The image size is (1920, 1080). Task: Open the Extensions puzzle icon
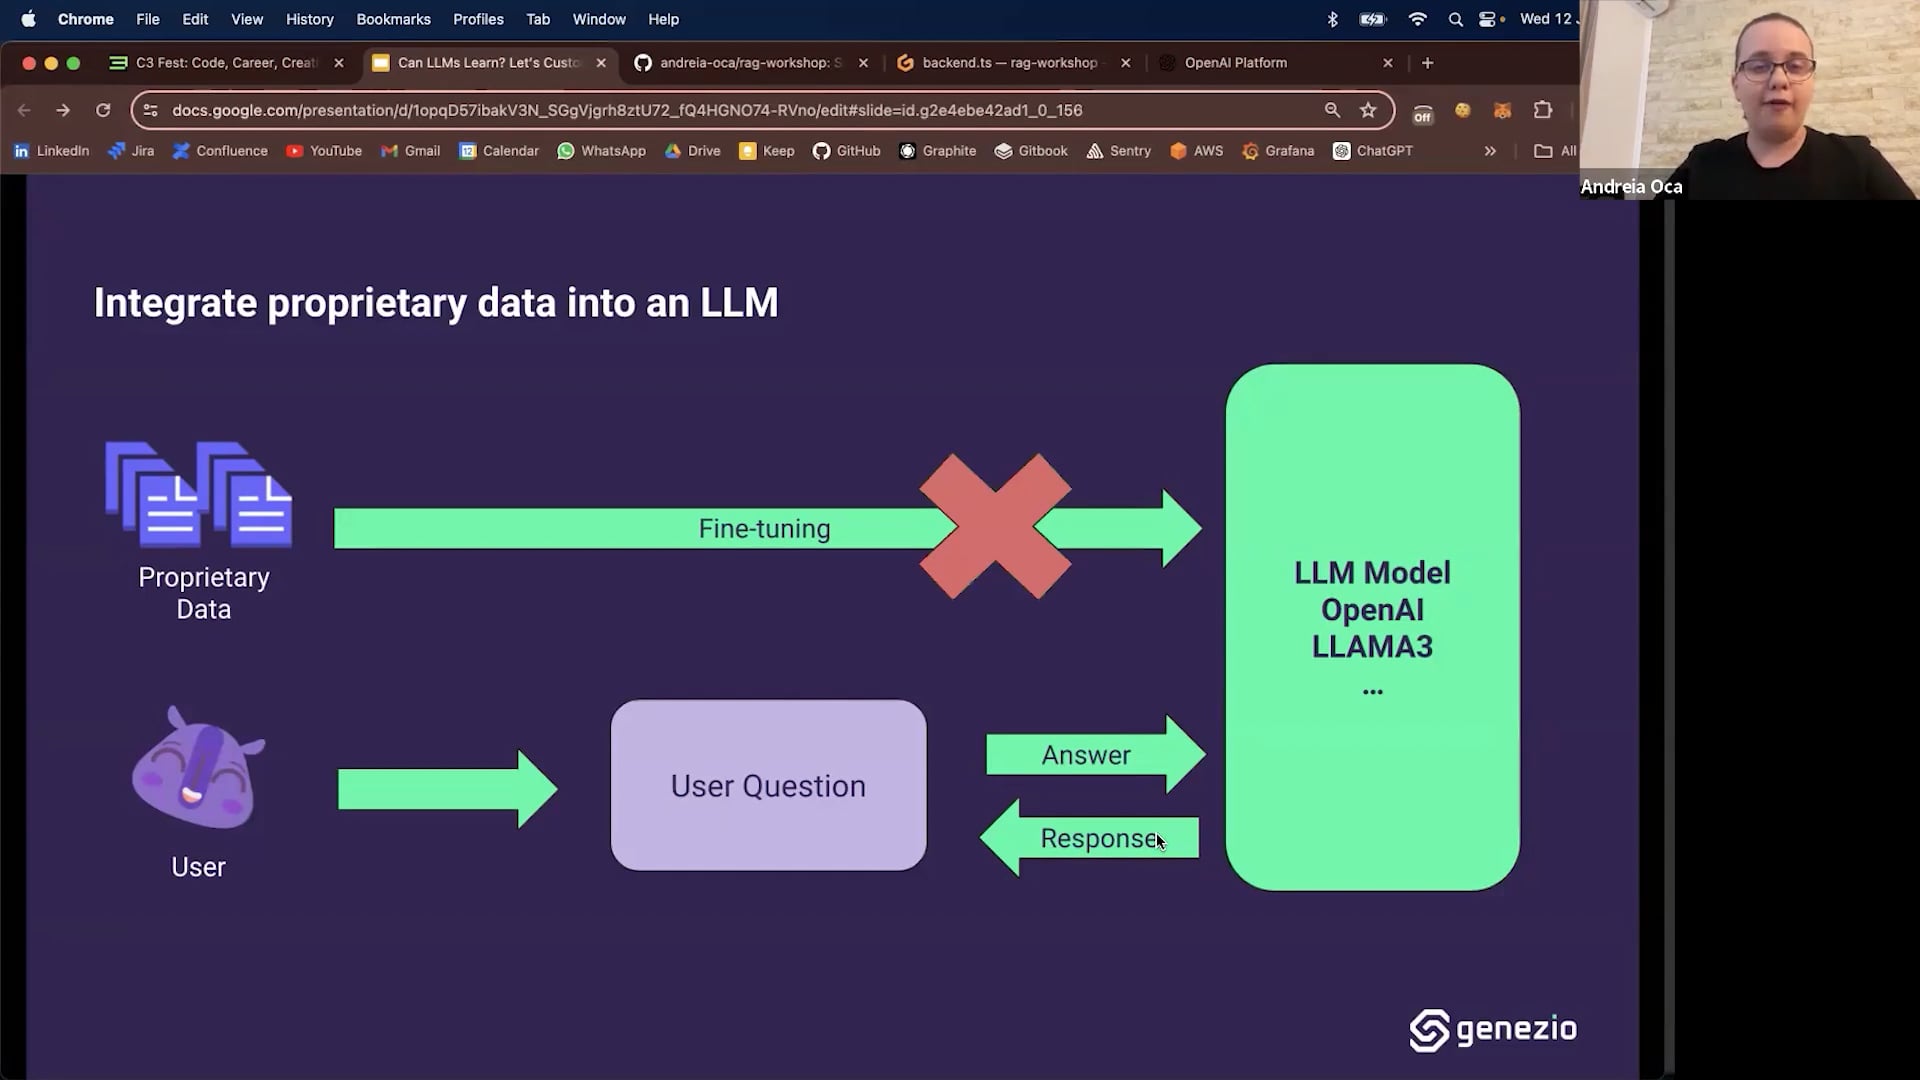click(1543, 110)
